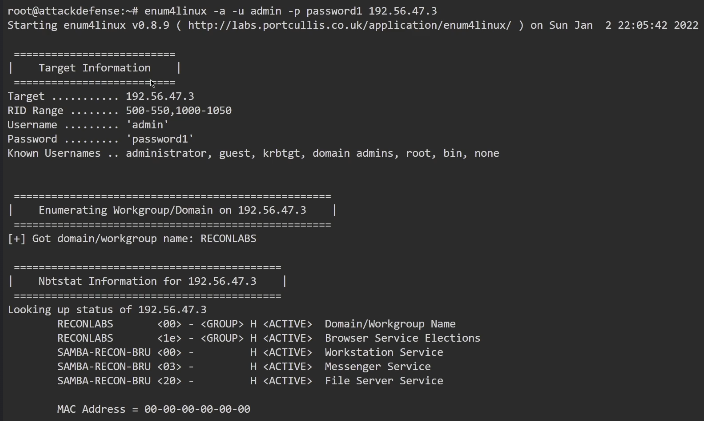
Task: Click the MAC Address line
Action: tap(153, 409)
